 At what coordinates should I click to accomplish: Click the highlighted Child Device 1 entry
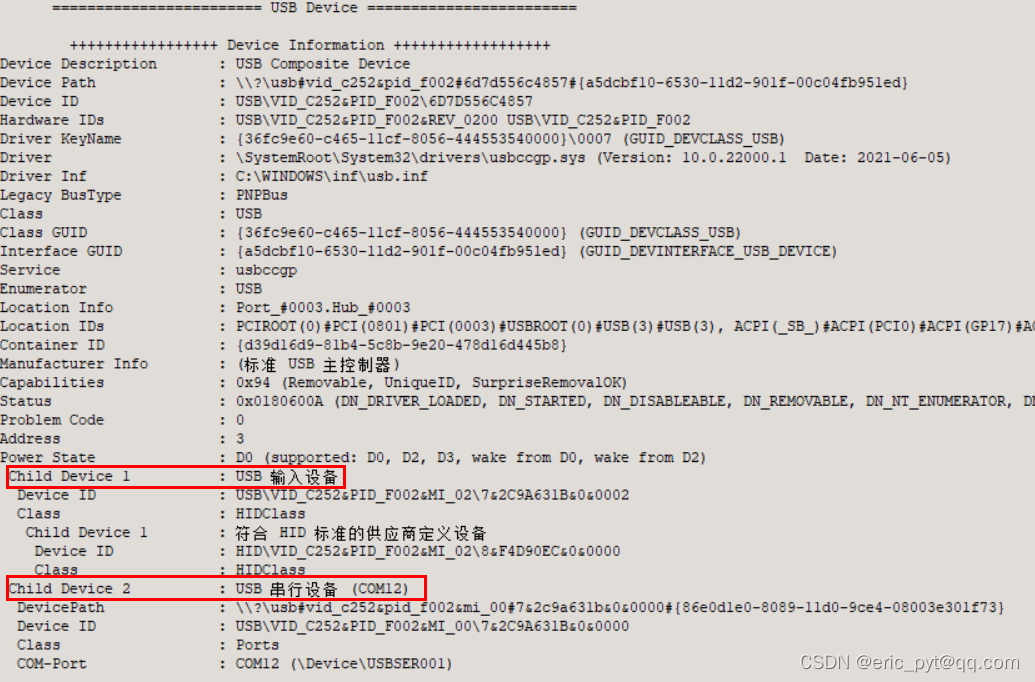tap(176, 477)
